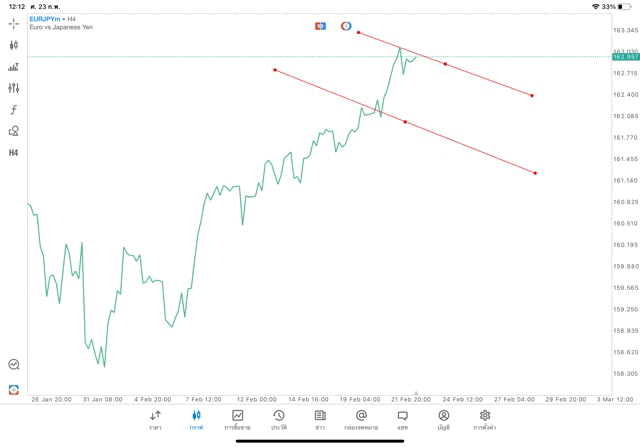640x447 pixels.
Task: Open the การซื้อขาย (Trade) tab
Action: point(237,419)
